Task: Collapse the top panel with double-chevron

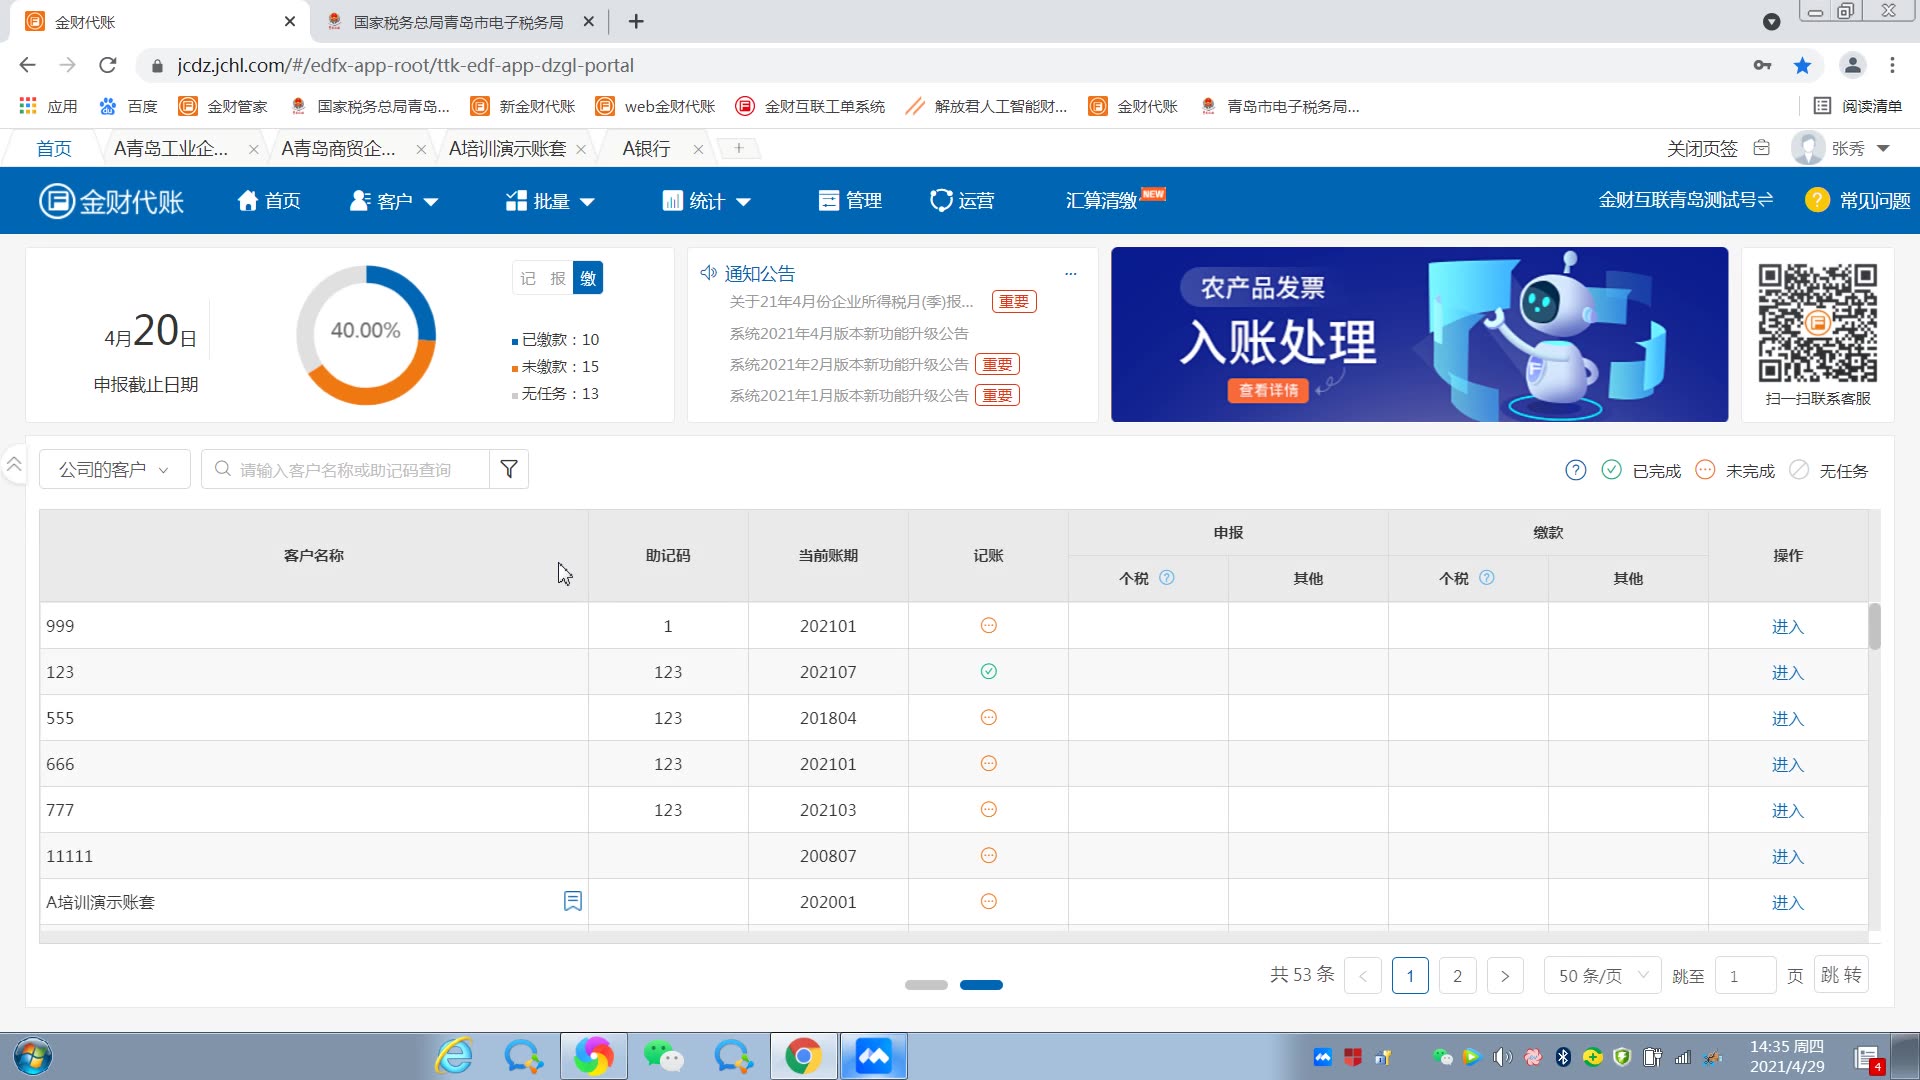Action: (14, 464)
